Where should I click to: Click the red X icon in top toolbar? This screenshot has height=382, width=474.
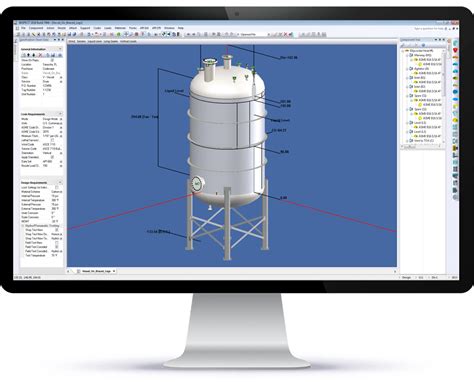tap(285, 34)
